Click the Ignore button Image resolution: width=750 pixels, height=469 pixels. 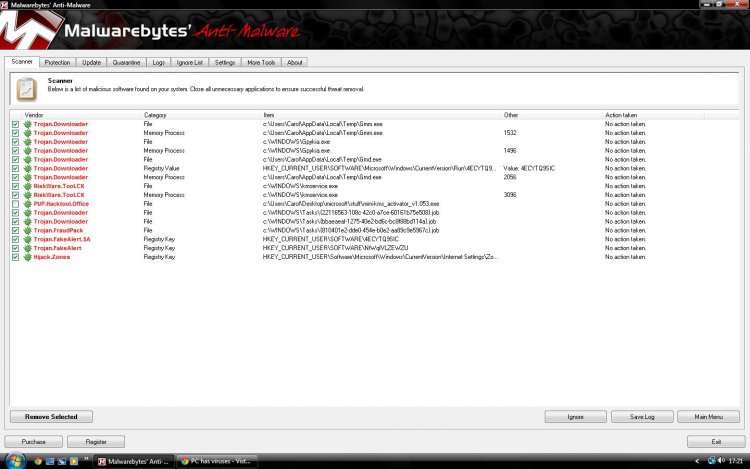pos(575,417)
